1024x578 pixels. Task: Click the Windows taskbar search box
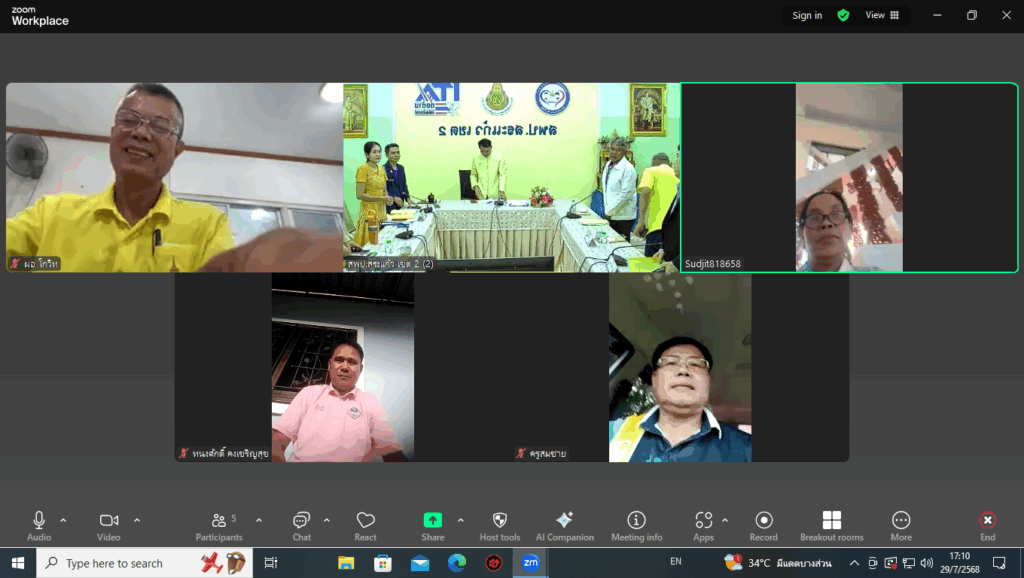pos(145,563)
